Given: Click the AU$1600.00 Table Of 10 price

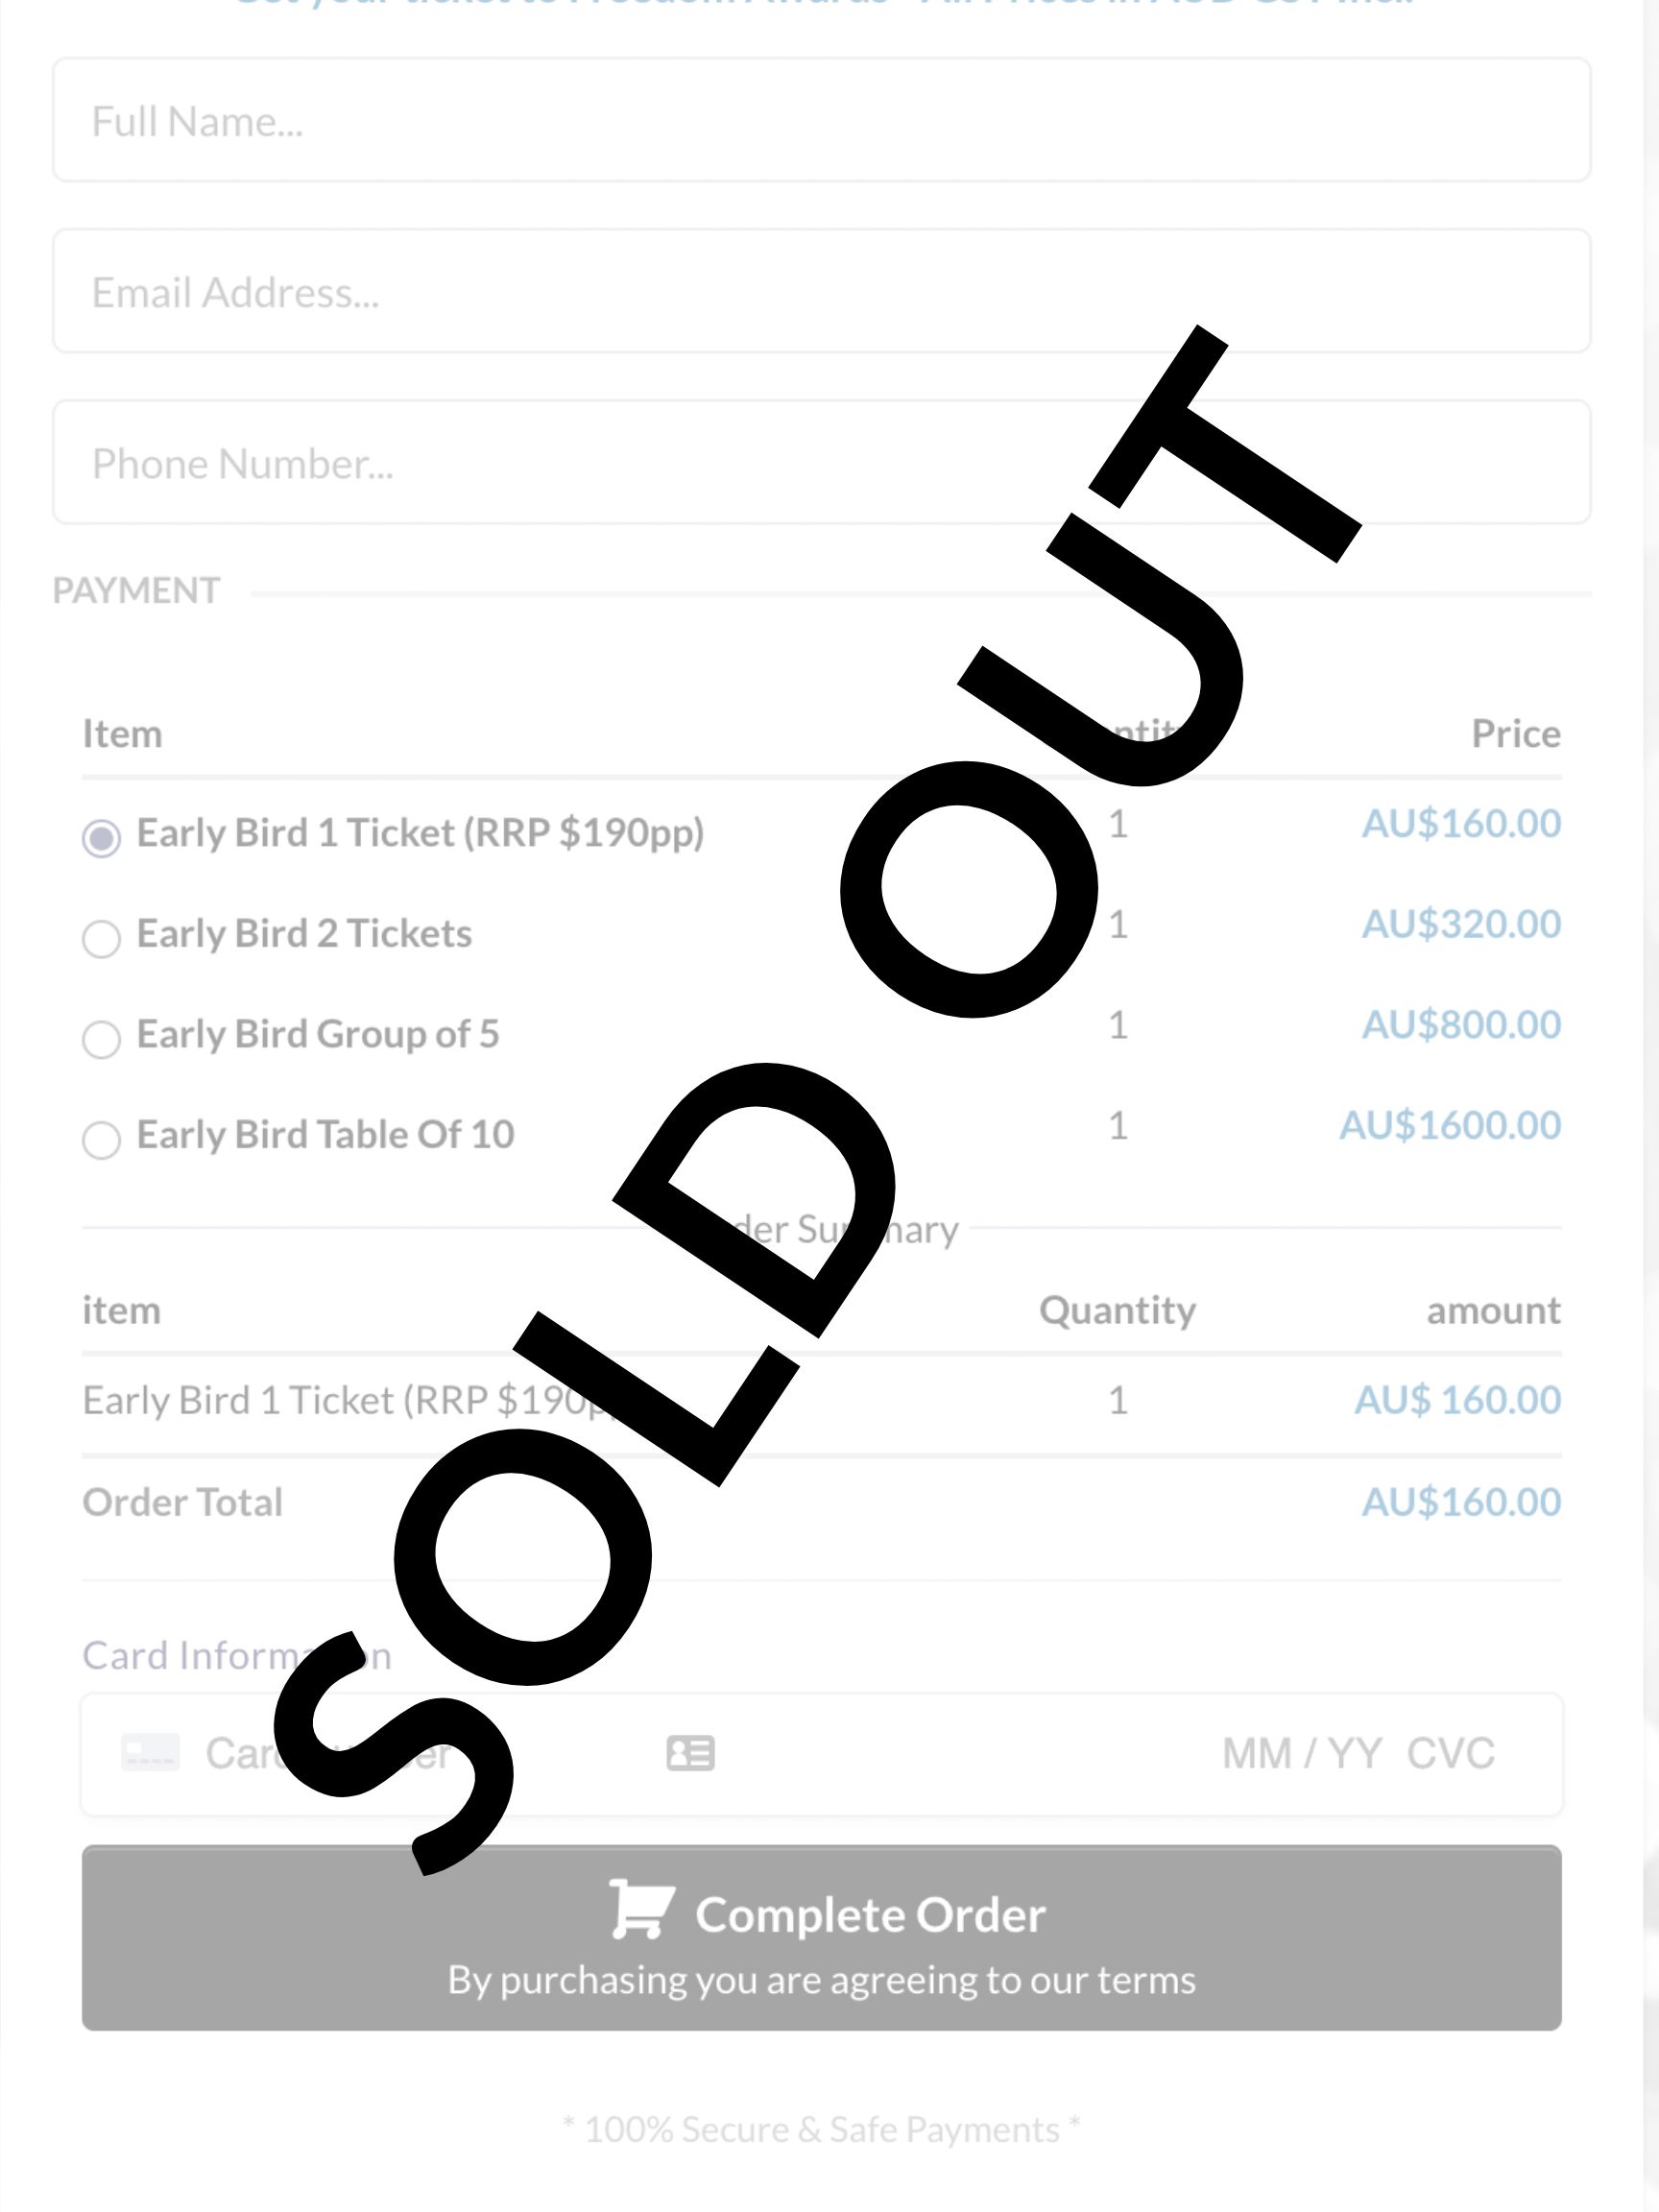Looking at the screenshot, I should [x=1450, y=1125].
